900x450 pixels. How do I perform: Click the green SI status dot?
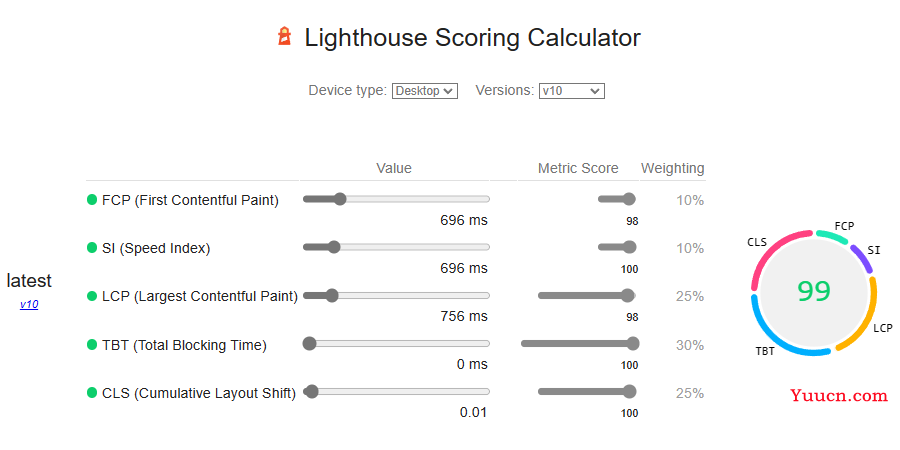click(92, 247)
